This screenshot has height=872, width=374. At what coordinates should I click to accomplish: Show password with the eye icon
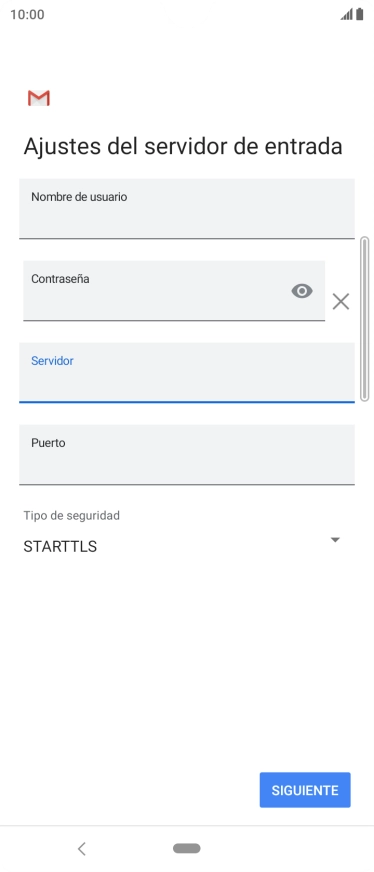pyautogui.click(x=302, y=291)
